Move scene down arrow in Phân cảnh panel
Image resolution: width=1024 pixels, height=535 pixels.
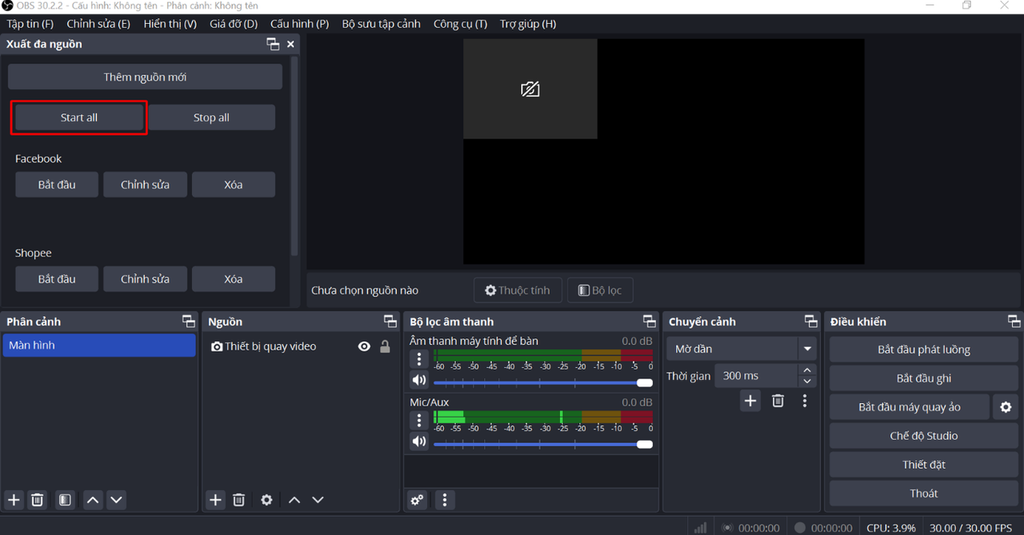(116, 500)
